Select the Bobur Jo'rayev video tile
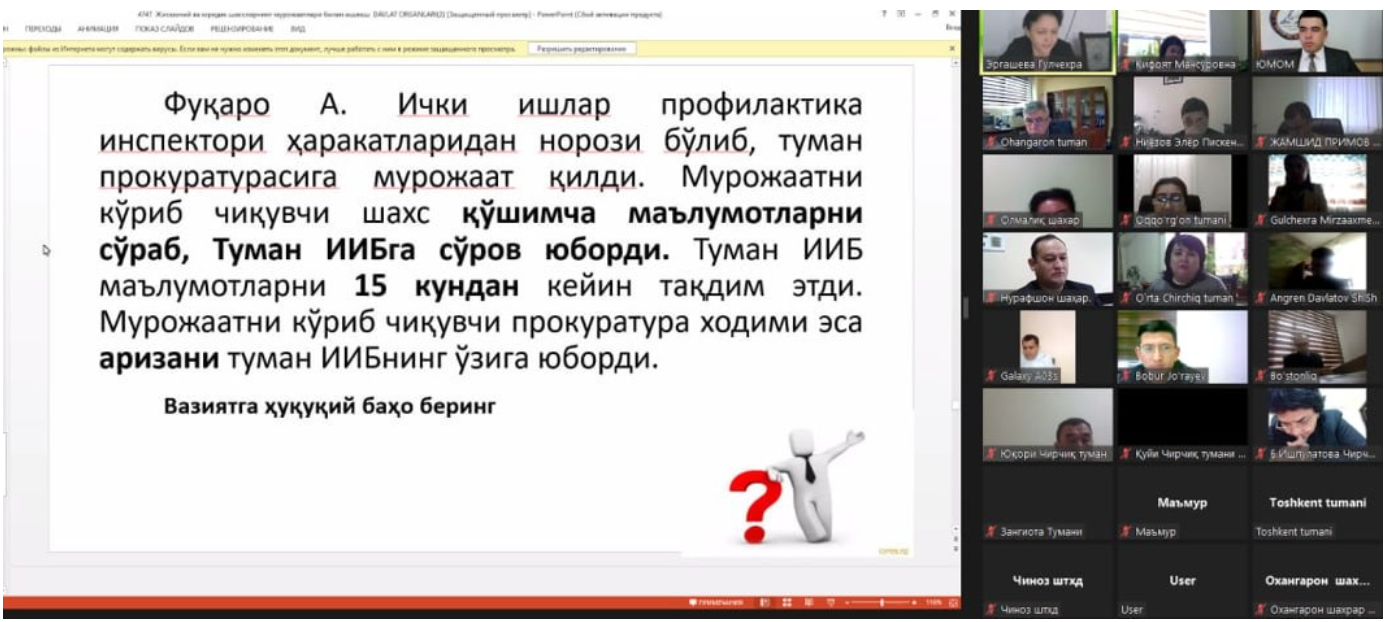 point(1182,346)
